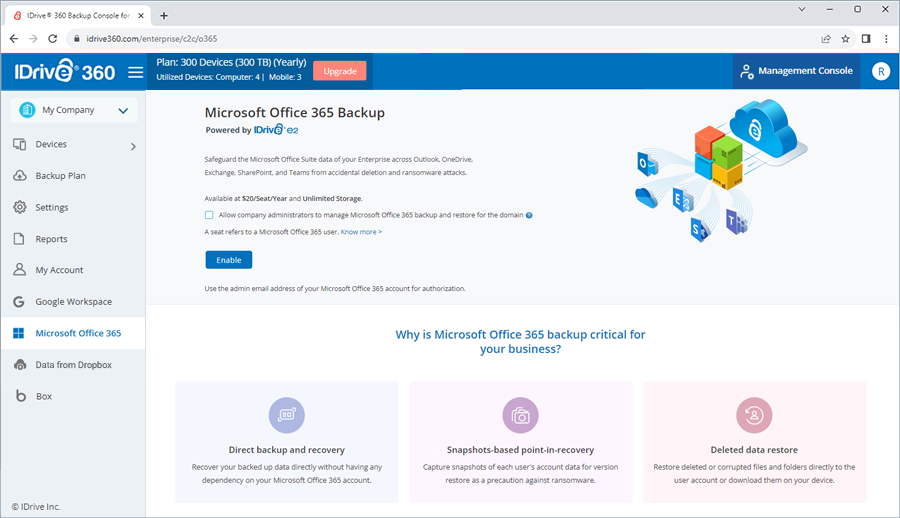The image size is (900, 518).
Task: Open Google Workspace in sidebar
Action: (x=73, y=301)
